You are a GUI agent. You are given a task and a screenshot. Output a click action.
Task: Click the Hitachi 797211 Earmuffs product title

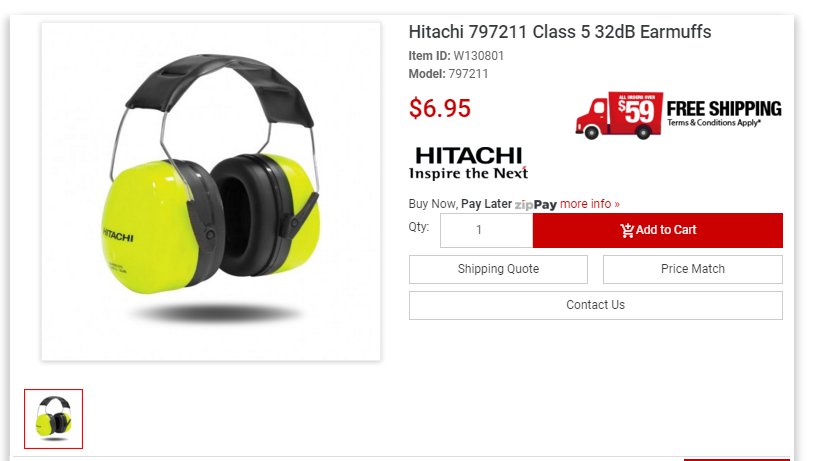coord(560,32)
